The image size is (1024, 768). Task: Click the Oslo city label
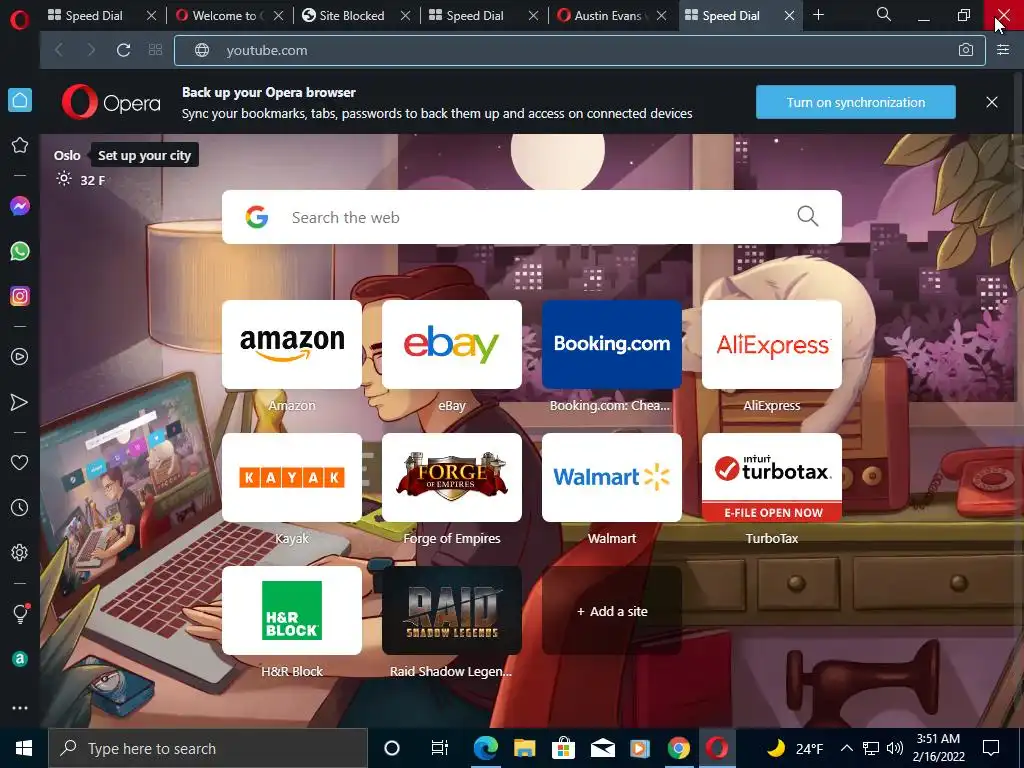click(x=67, y=155)
